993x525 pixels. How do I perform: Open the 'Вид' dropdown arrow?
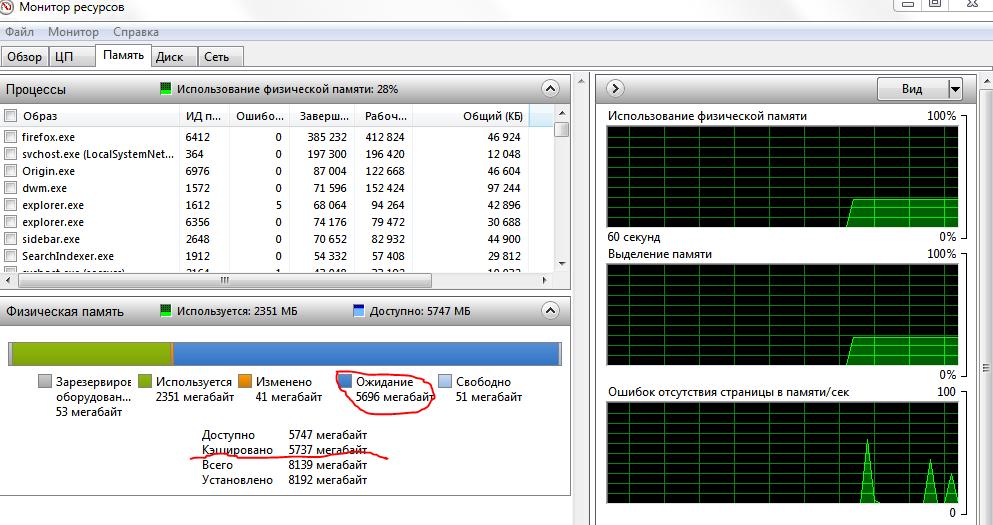[x=955, y=89]
